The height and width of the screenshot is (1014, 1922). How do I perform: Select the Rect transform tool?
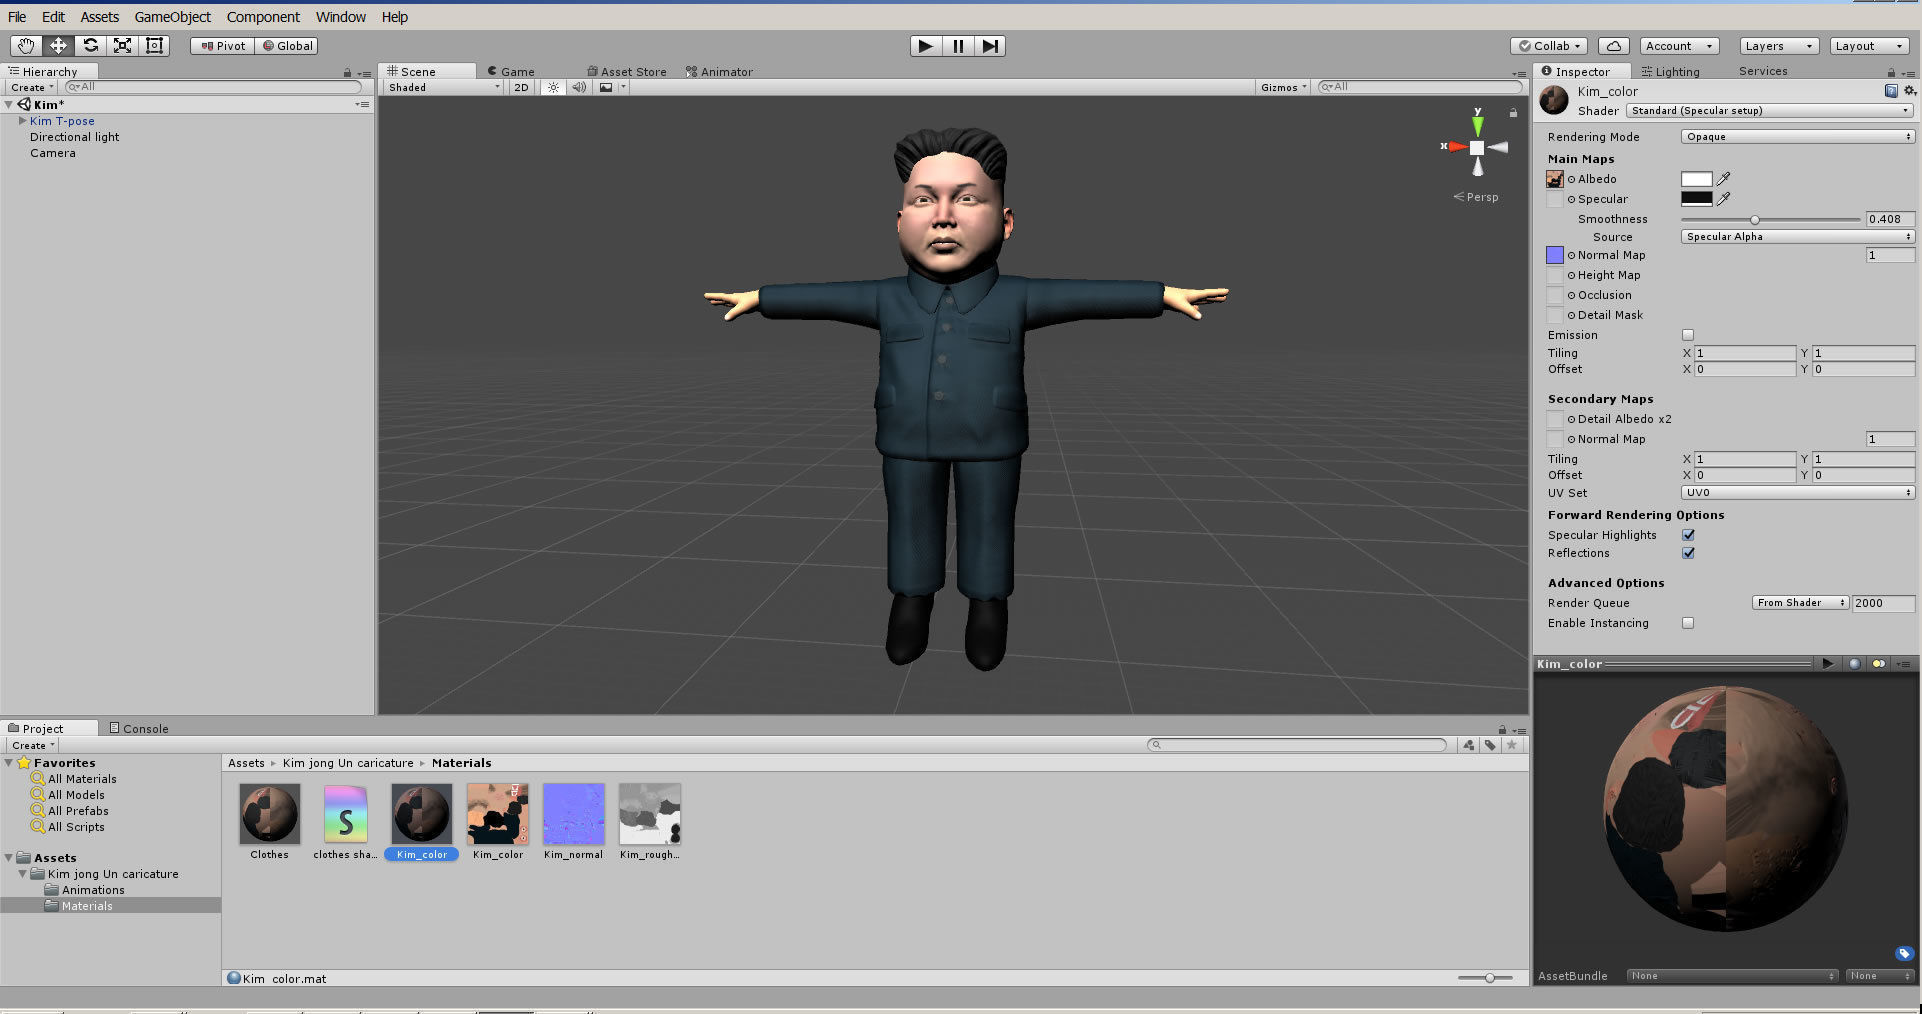(x=154, y=46)
